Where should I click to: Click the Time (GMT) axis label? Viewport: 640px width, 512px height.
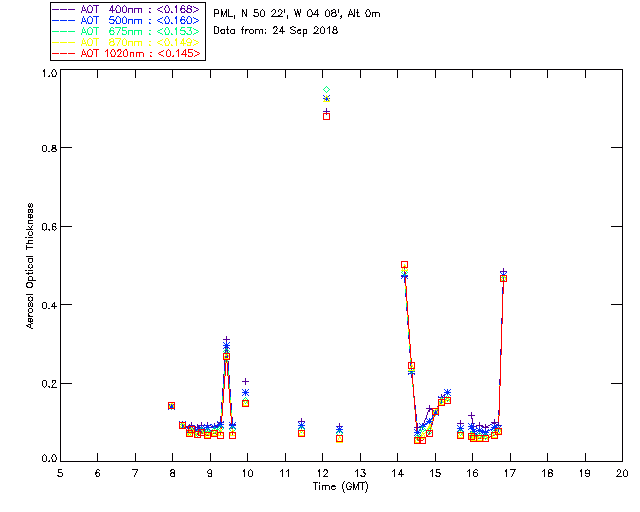340,487
